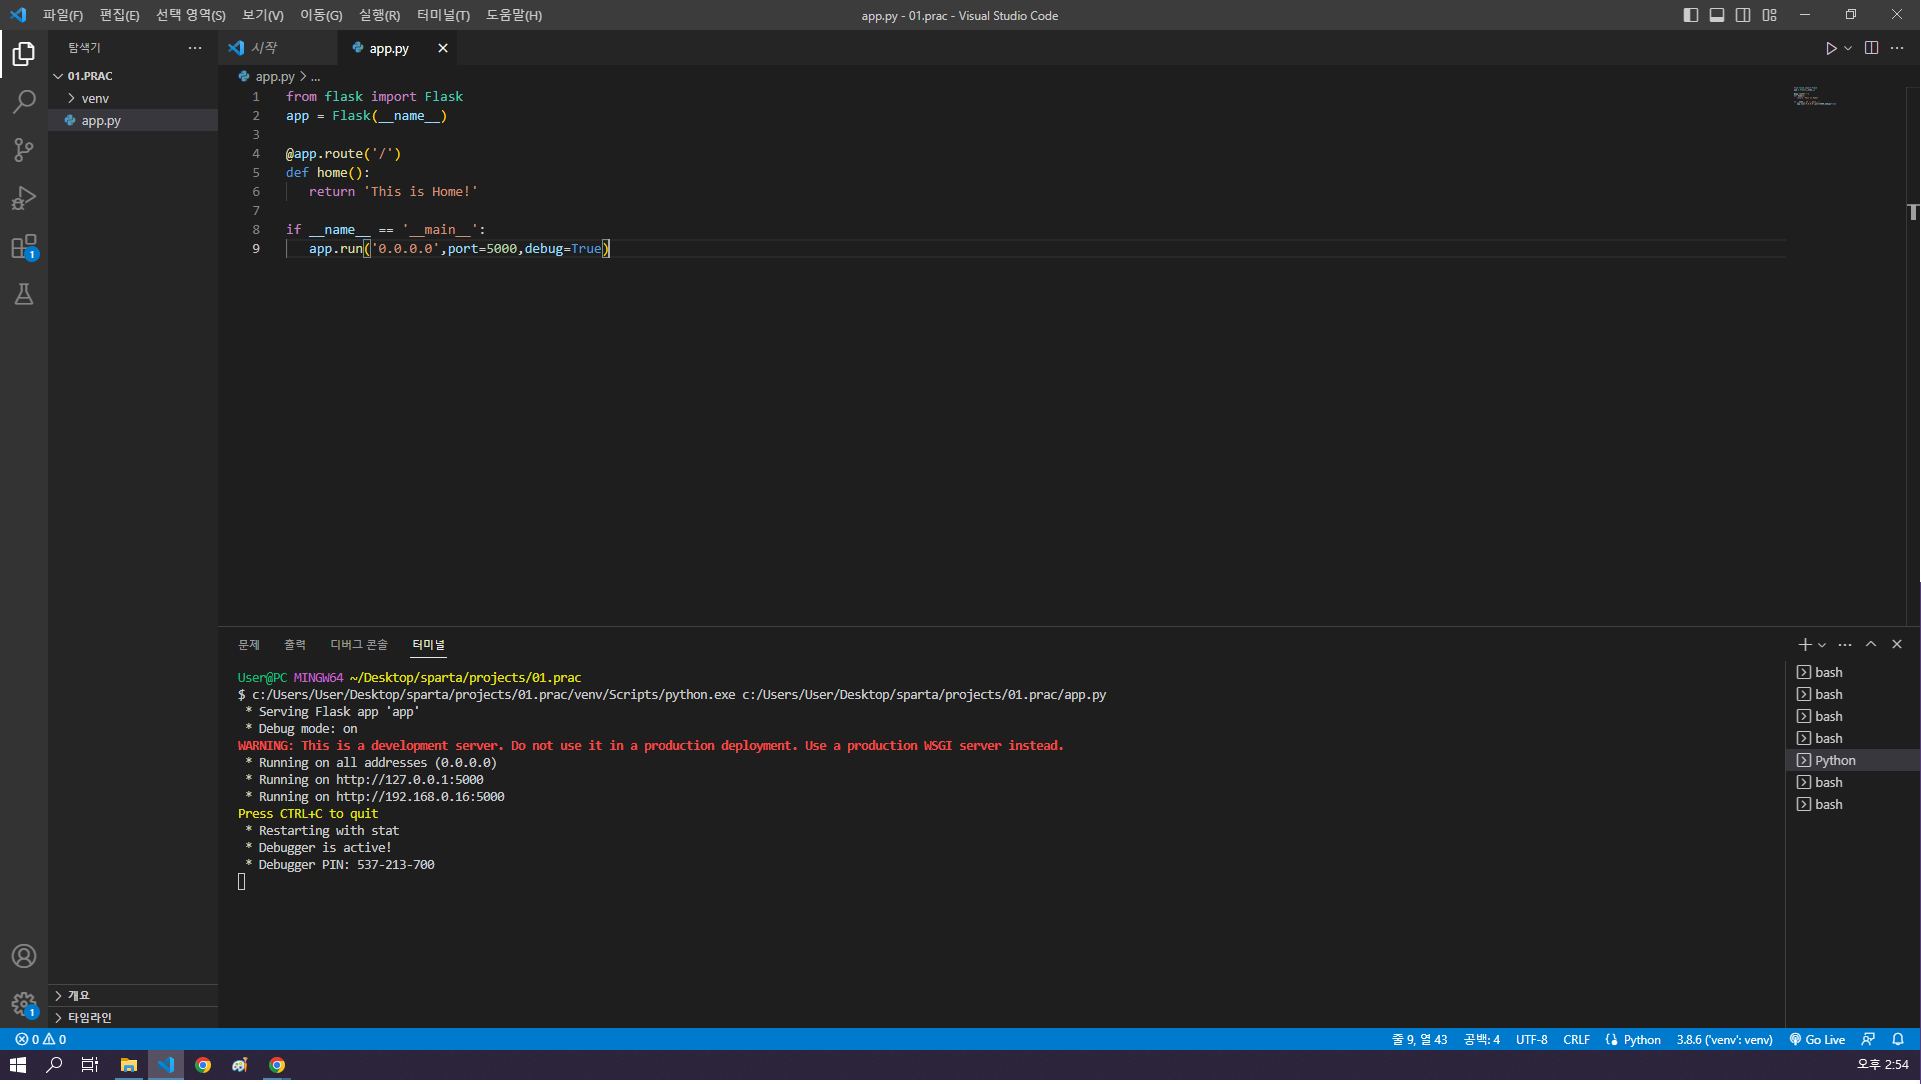The height and width of the screenshot is (1084, 1921).
Task: Toggle secondary side bar visibility
Action: tap(1743, 15)
